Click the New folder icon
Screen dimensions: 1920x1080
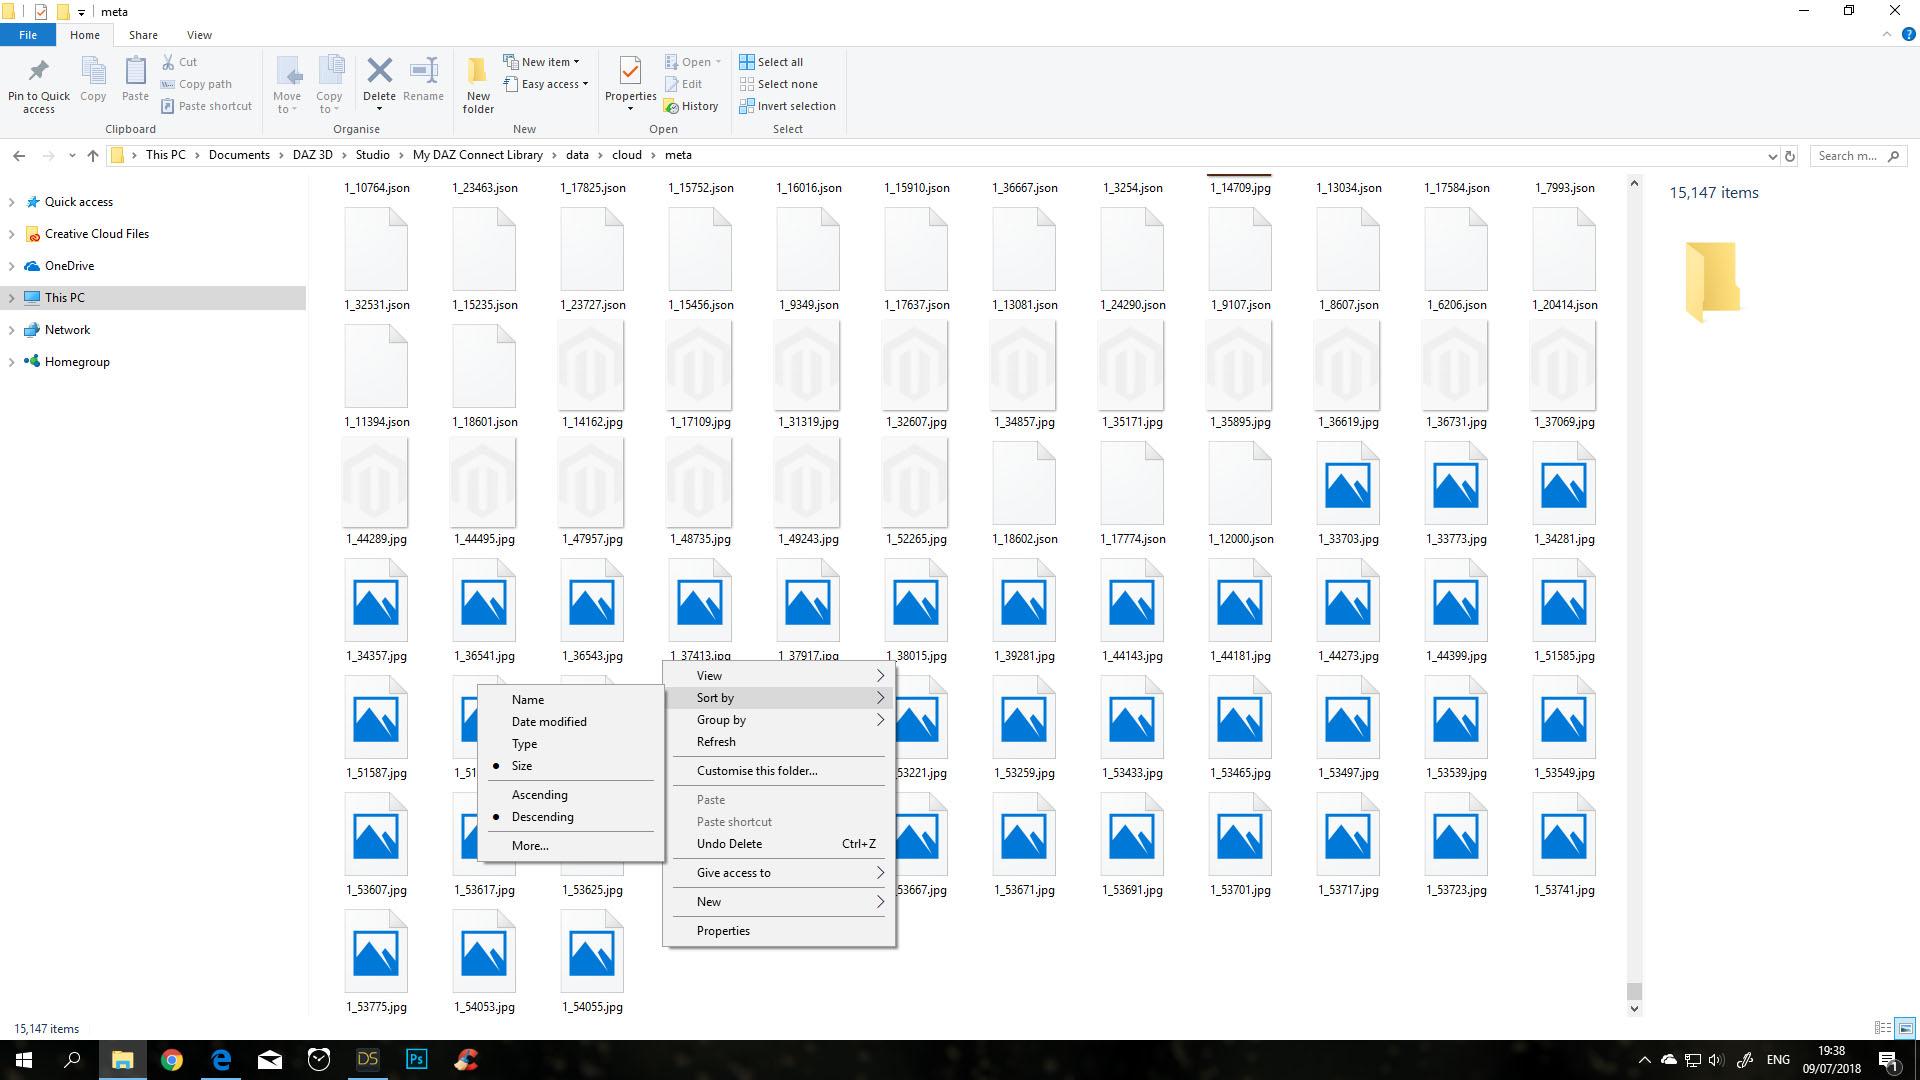coord(478,72)
